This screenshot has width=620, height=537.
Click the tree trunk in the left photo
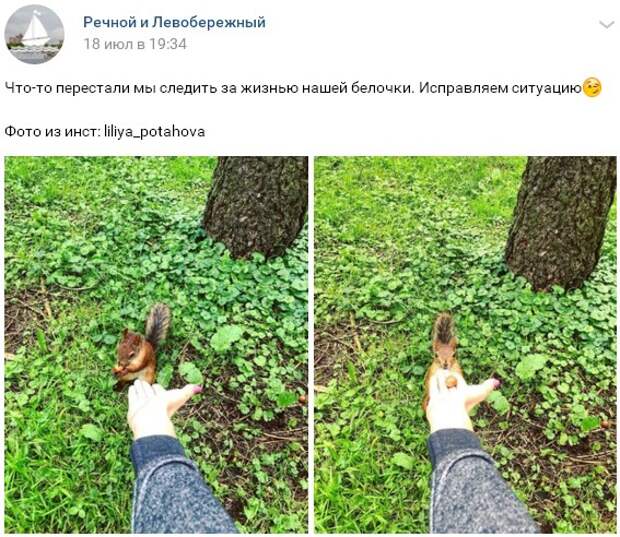coord(256,206)
